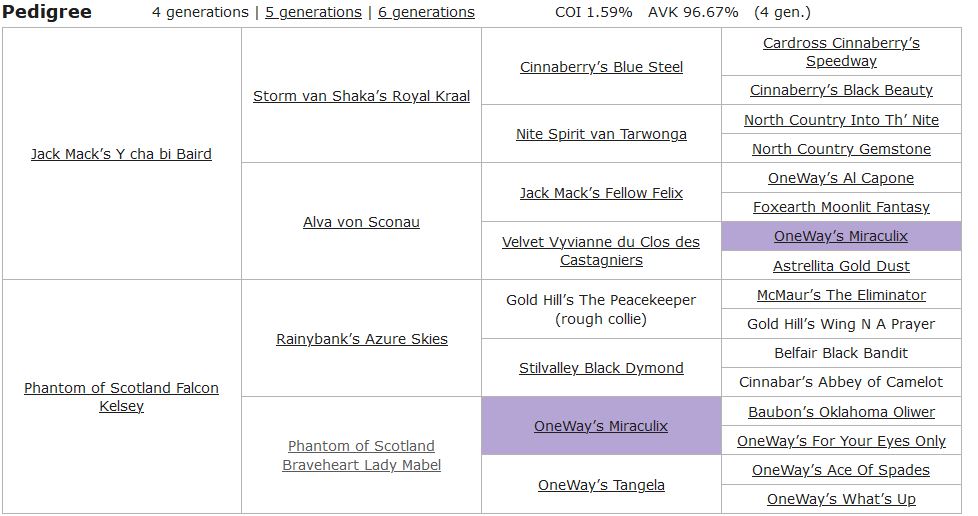Switch pedigree view to 5 generations
Screen dimensions: 978x516
[313, 12]
